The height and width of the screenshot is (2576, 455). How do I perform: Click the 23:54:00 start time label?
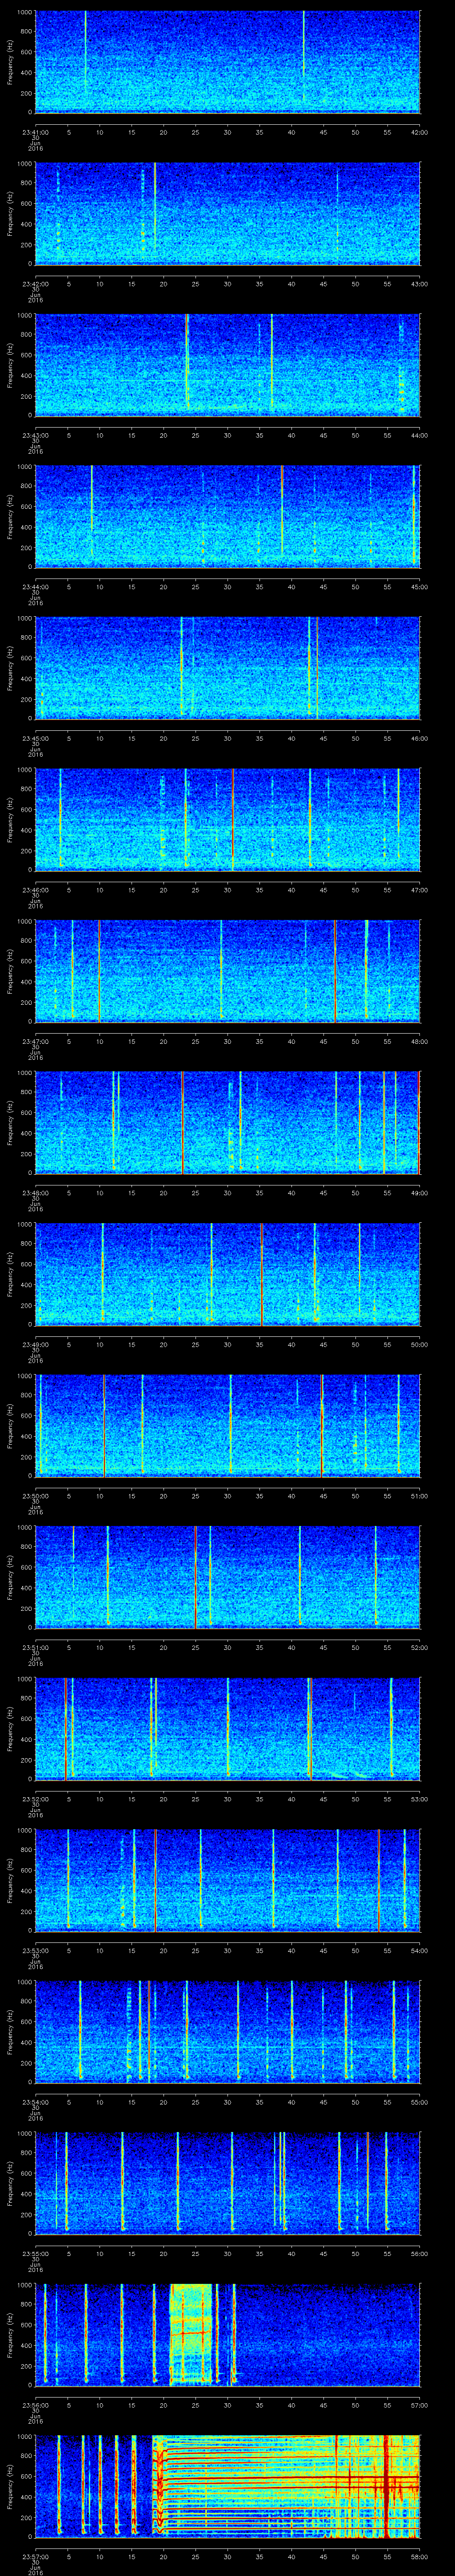(x=36, y=2102)
